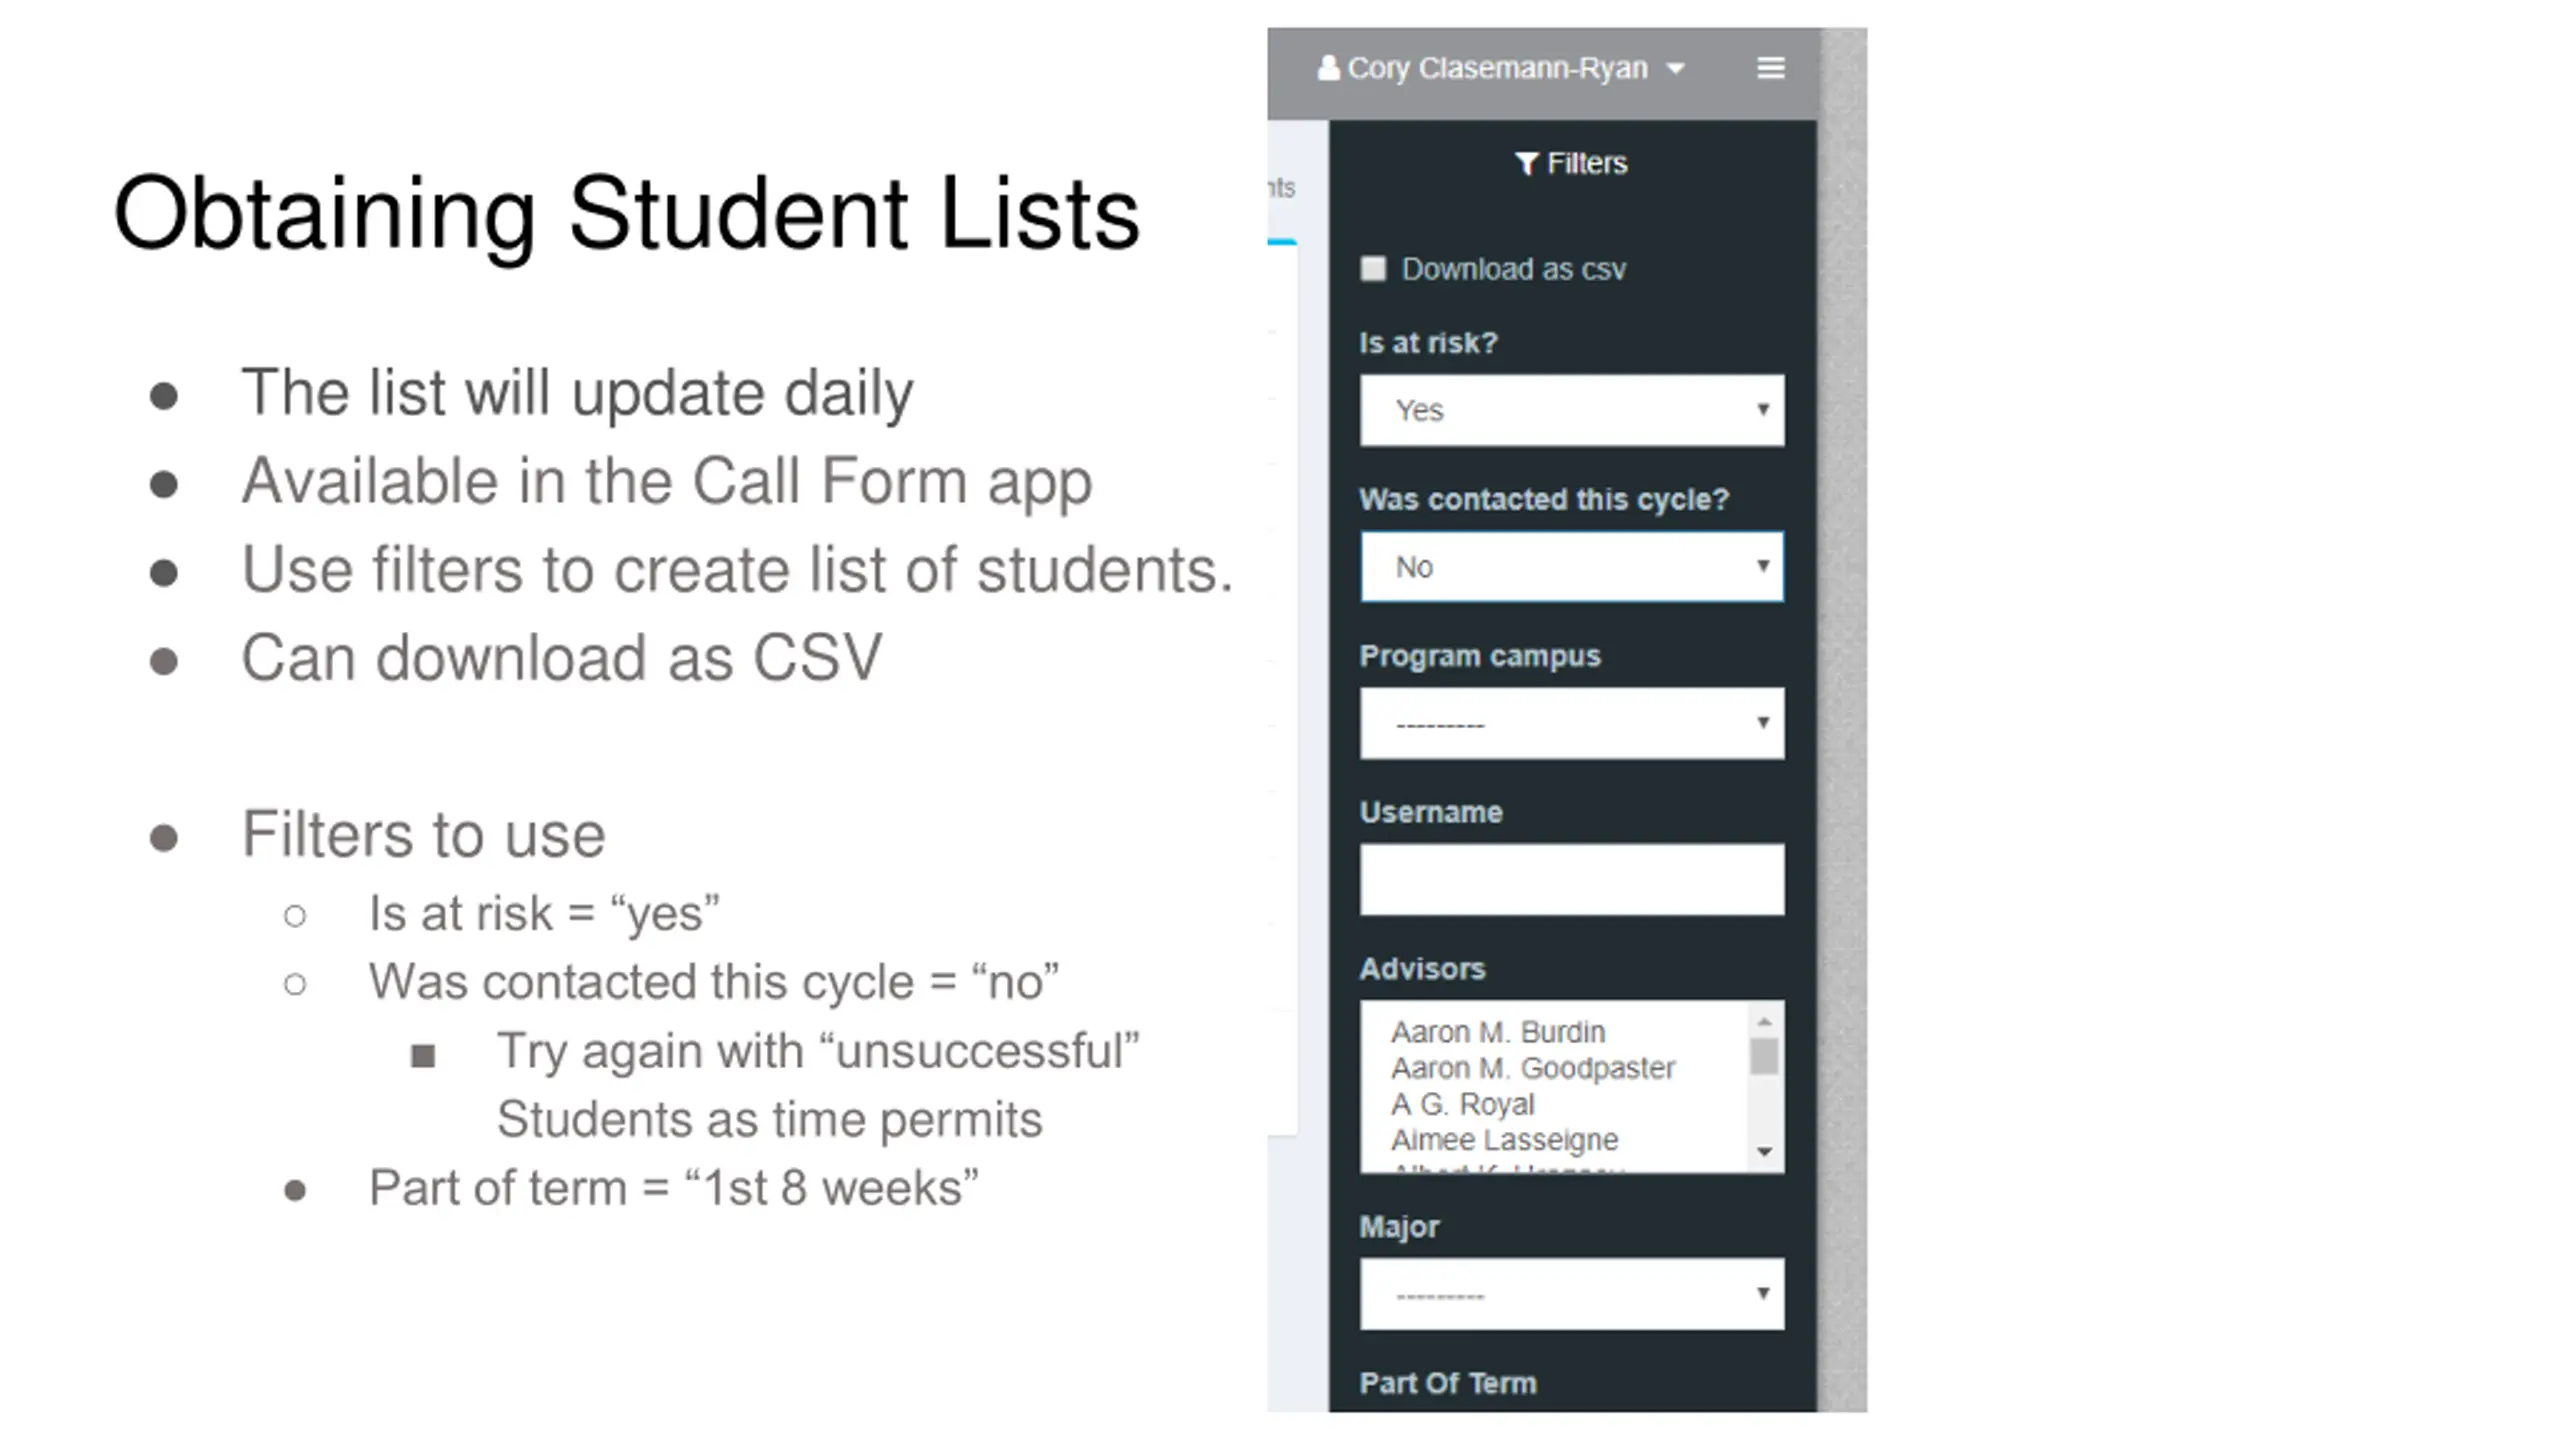Open the Is at risk dropdown

(1571, 410)
